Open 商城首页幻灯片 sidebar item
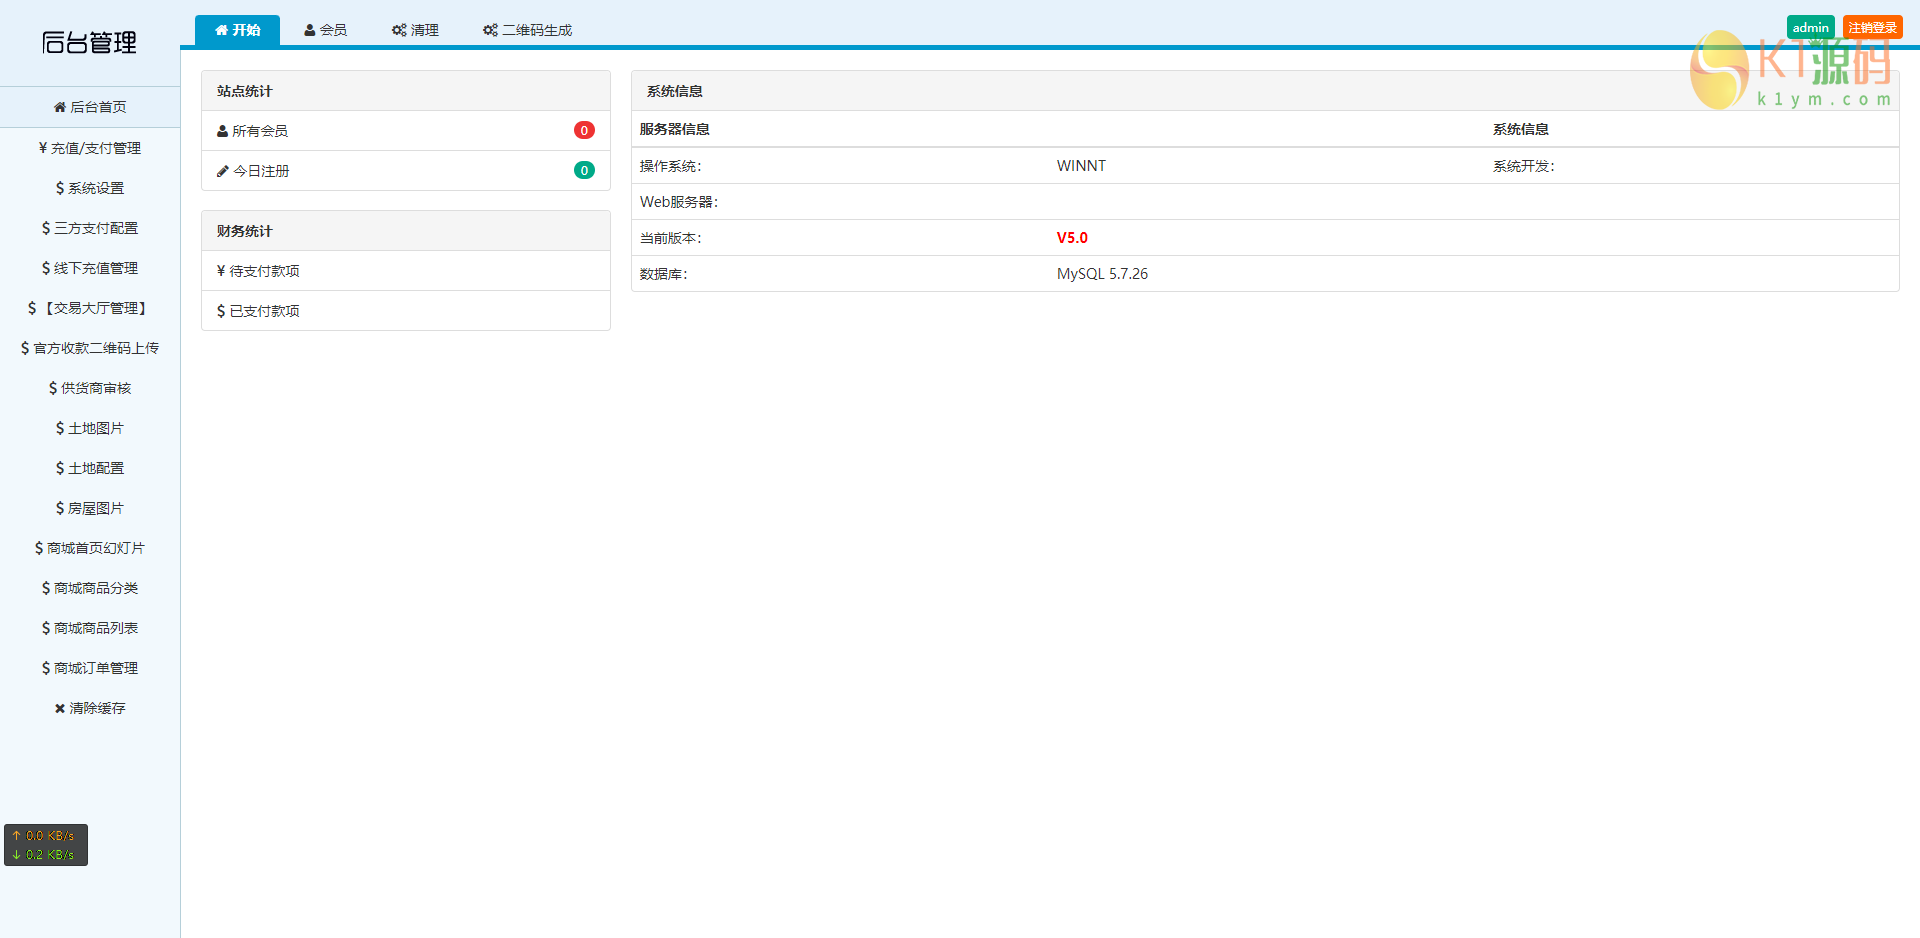1920x938 pixels. coord(90,548)
